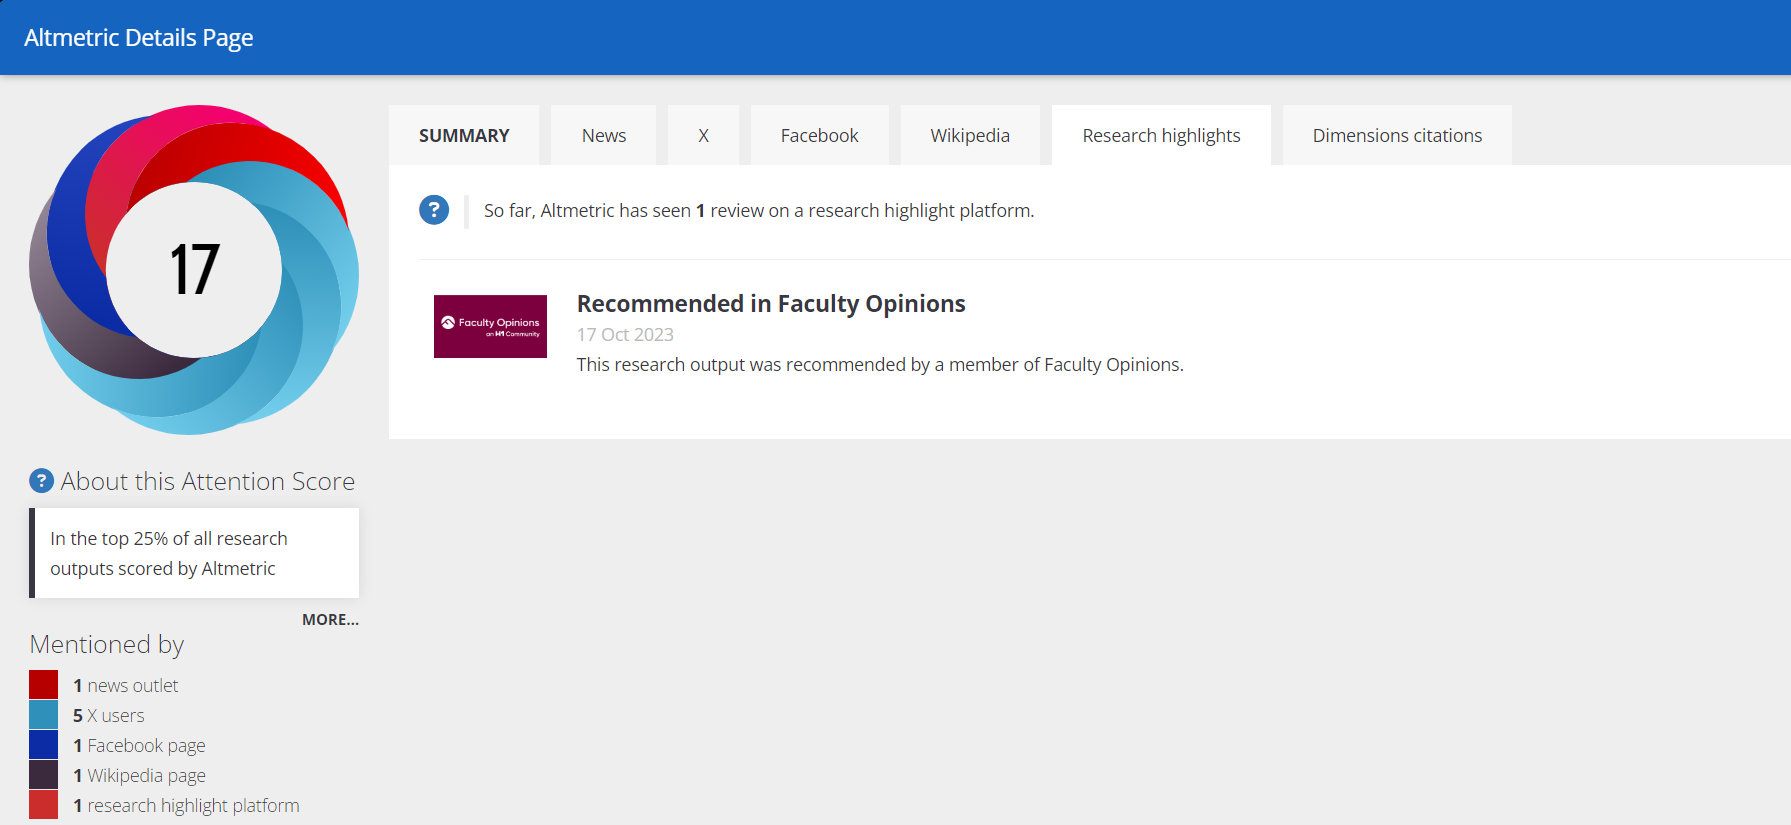Click the dark purple Wikipedia page square

coord(44,775)
